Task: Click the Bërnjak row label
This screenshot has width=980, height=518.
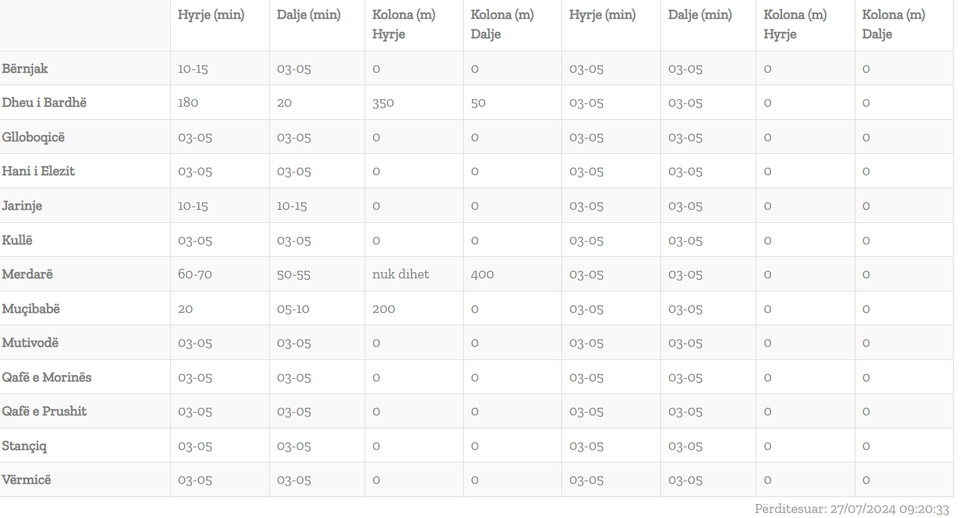Action: [x=26, y=69]
